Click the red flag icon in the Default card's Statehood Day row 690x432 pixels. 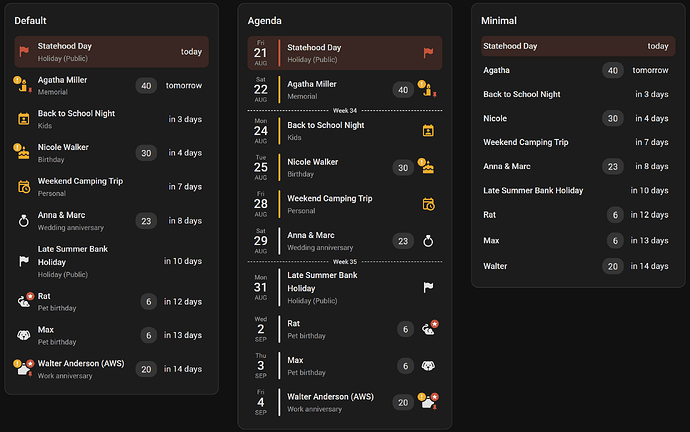click(24, 51)
